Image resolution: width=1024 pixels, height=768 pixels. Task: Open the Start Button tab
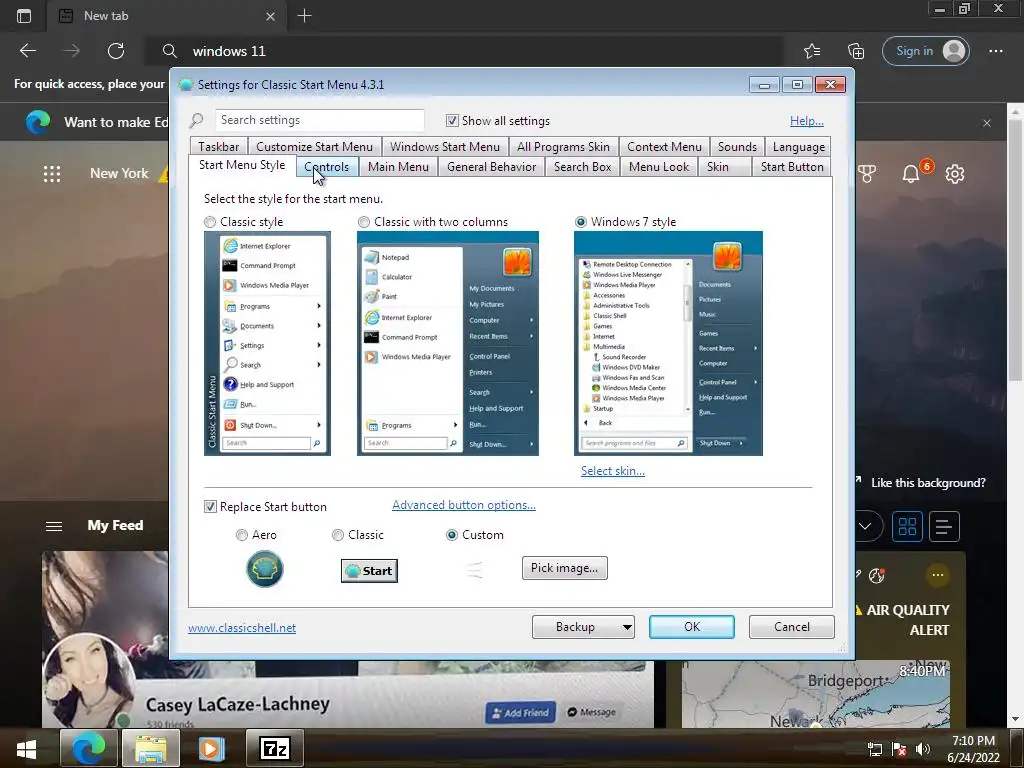pos(792,167)
